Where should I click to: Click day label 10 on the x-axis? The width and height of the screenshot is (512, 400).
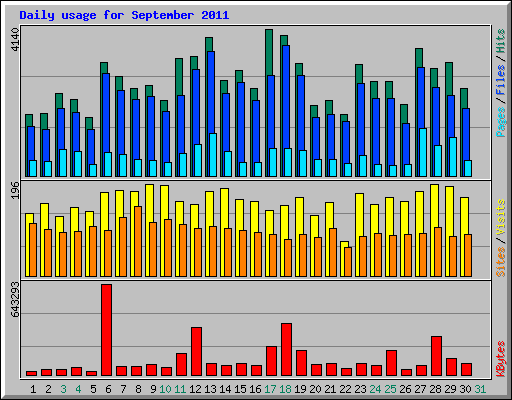coord(165,389)
